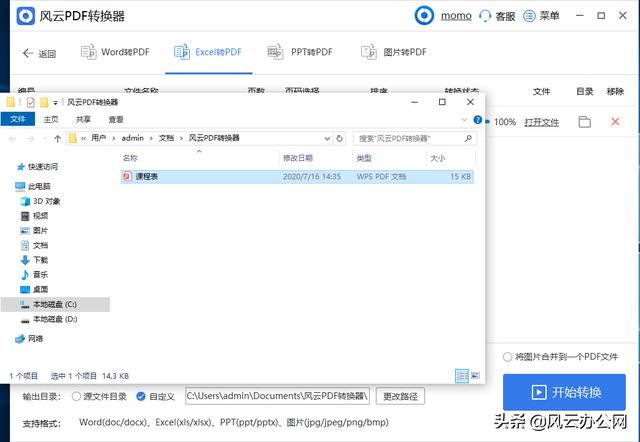
Task: Open the 主页 ribbon tab in Explorer
Action: coord(51,120)
